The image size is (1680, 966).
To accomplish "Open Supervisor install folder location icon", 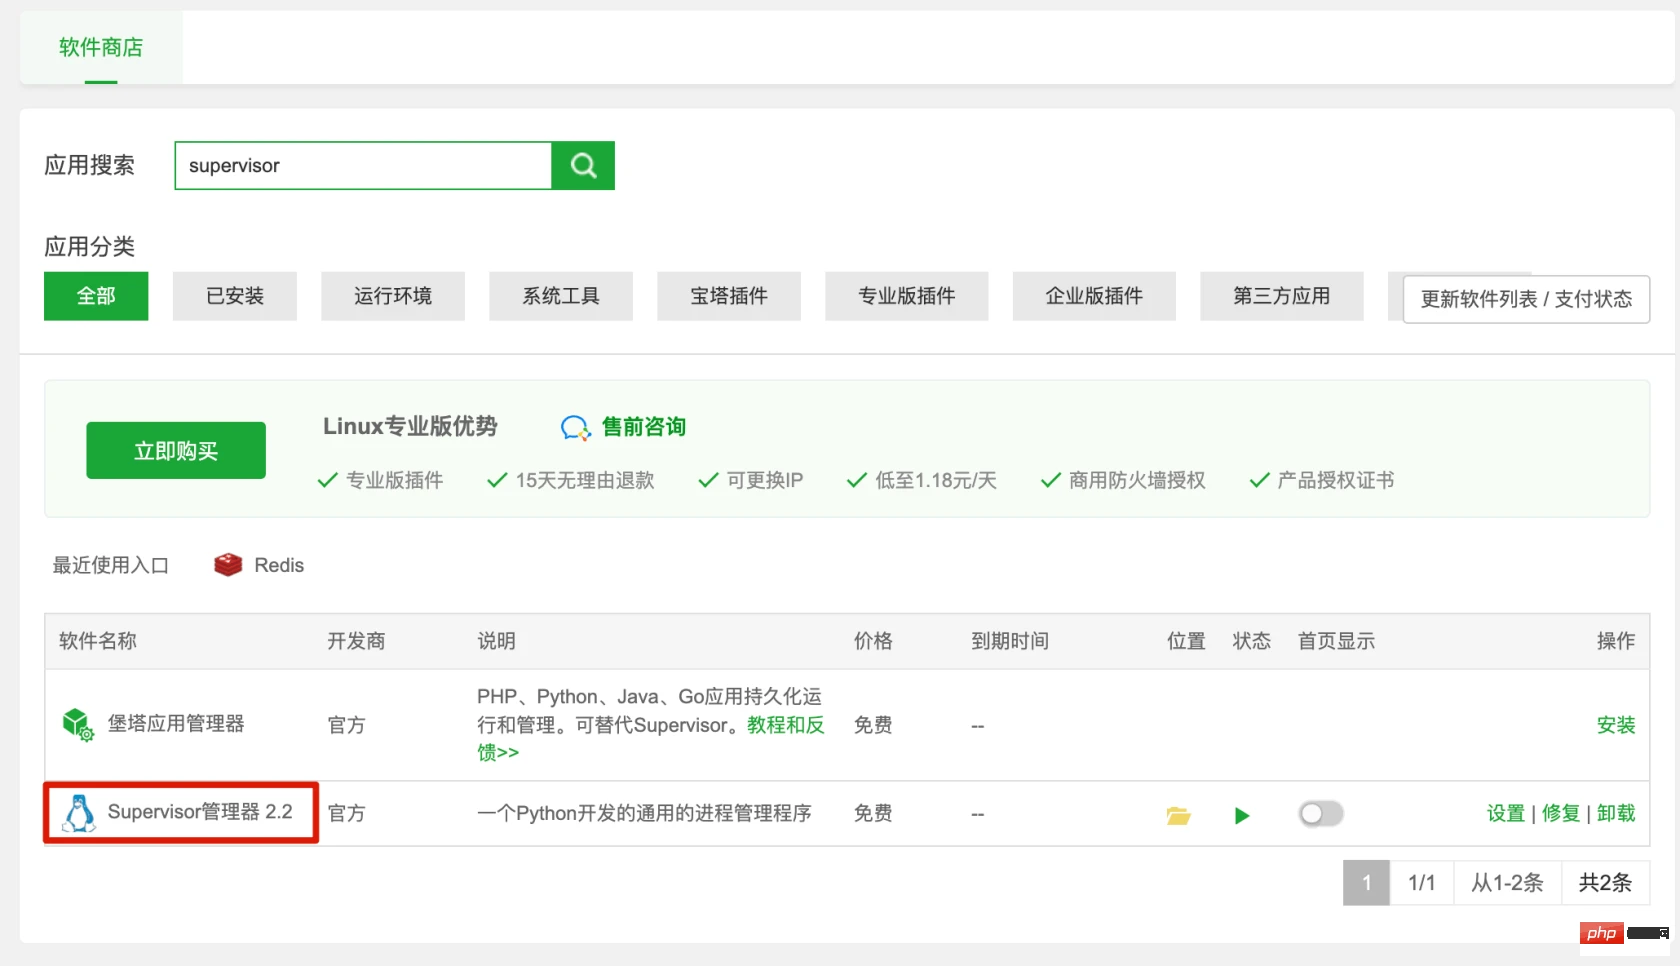I will tap(1178, 816).
